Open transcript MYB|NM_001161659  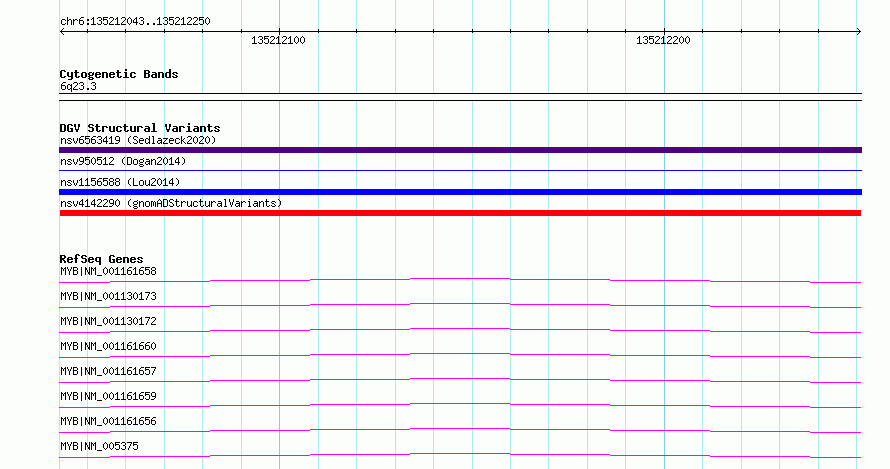[x=108, y=396]
